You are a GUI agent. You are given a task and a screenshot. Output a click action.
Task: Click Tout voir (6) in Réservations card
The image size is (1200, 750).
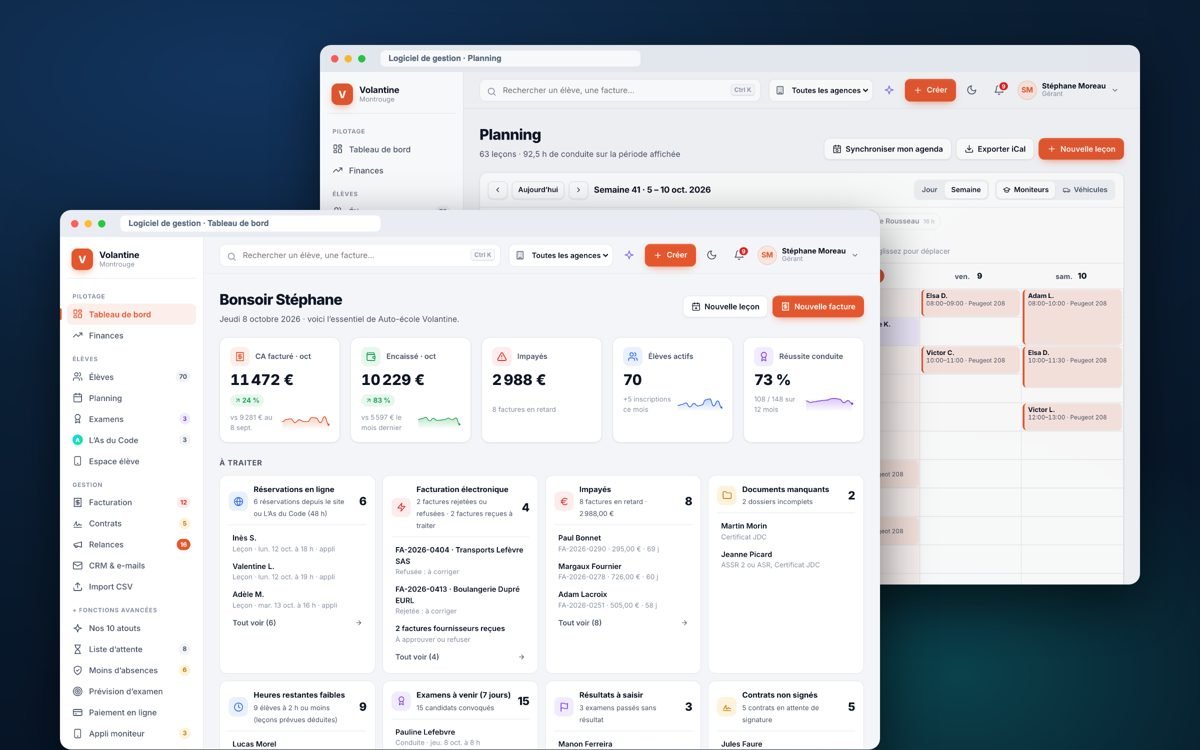tap(297, 622)
